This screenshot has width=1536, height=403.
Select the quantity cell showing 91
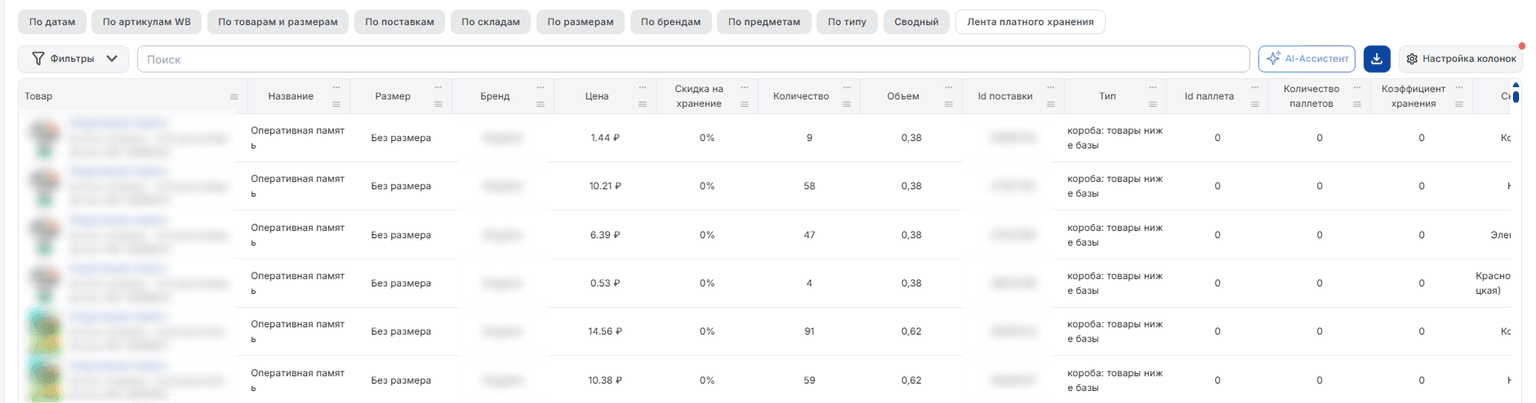pos(809,332)
